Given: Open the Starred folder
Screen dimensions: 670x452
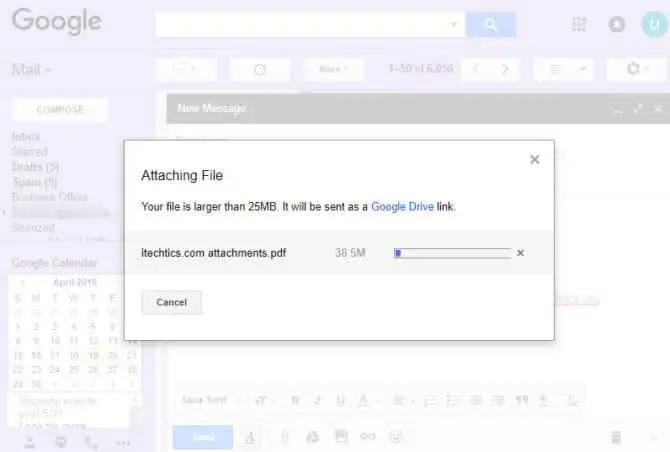Looking at the screenshot, I should (x=29, y=152).
